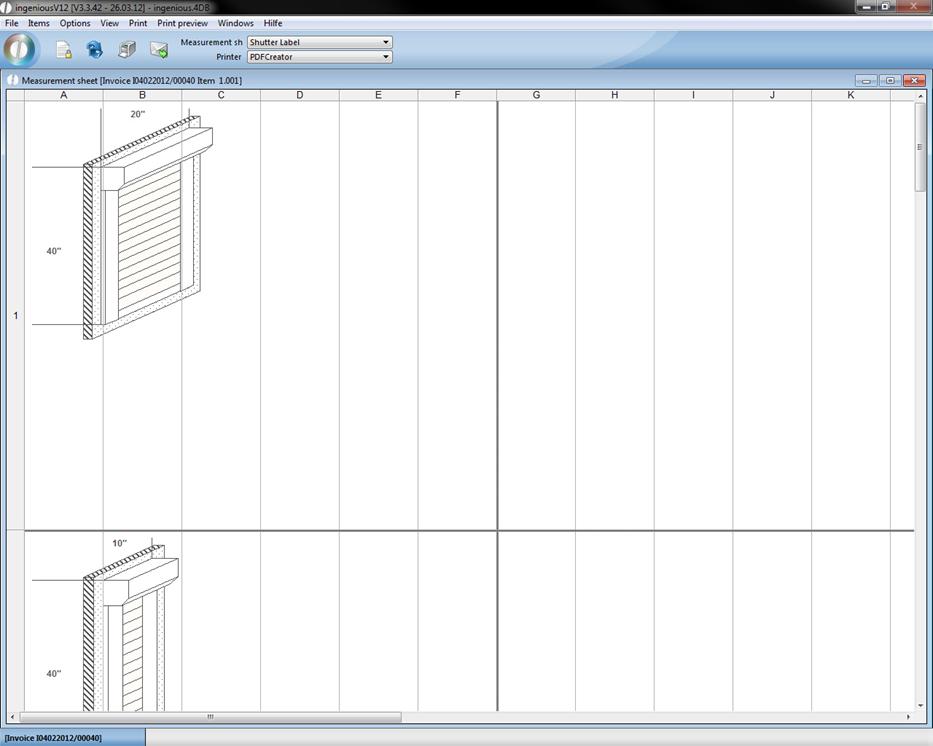The height and width of the screenshot is (746, 933).
Task: Click the vertical scrollbar up arrow
Action: 920,95
